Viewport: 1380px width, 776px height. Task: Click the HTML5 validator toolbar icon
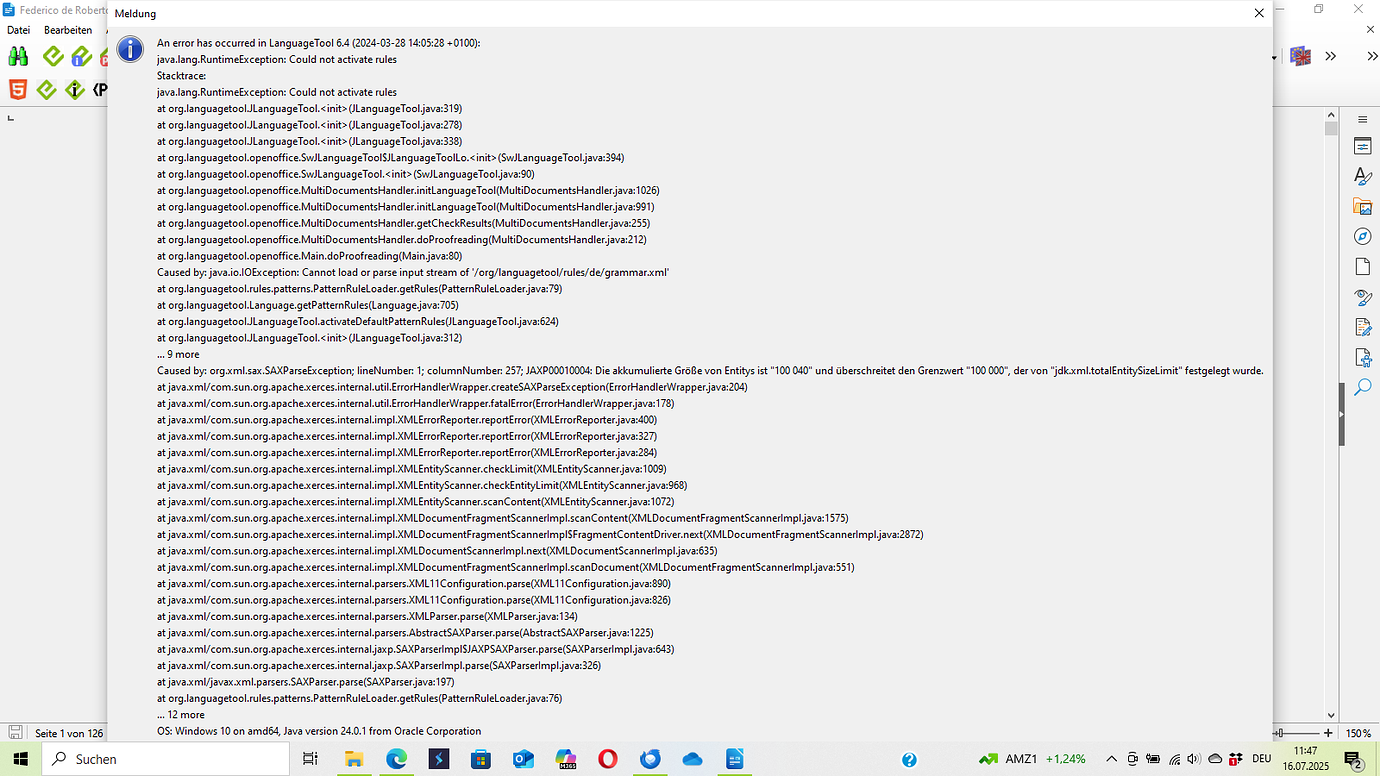point(17,89)
